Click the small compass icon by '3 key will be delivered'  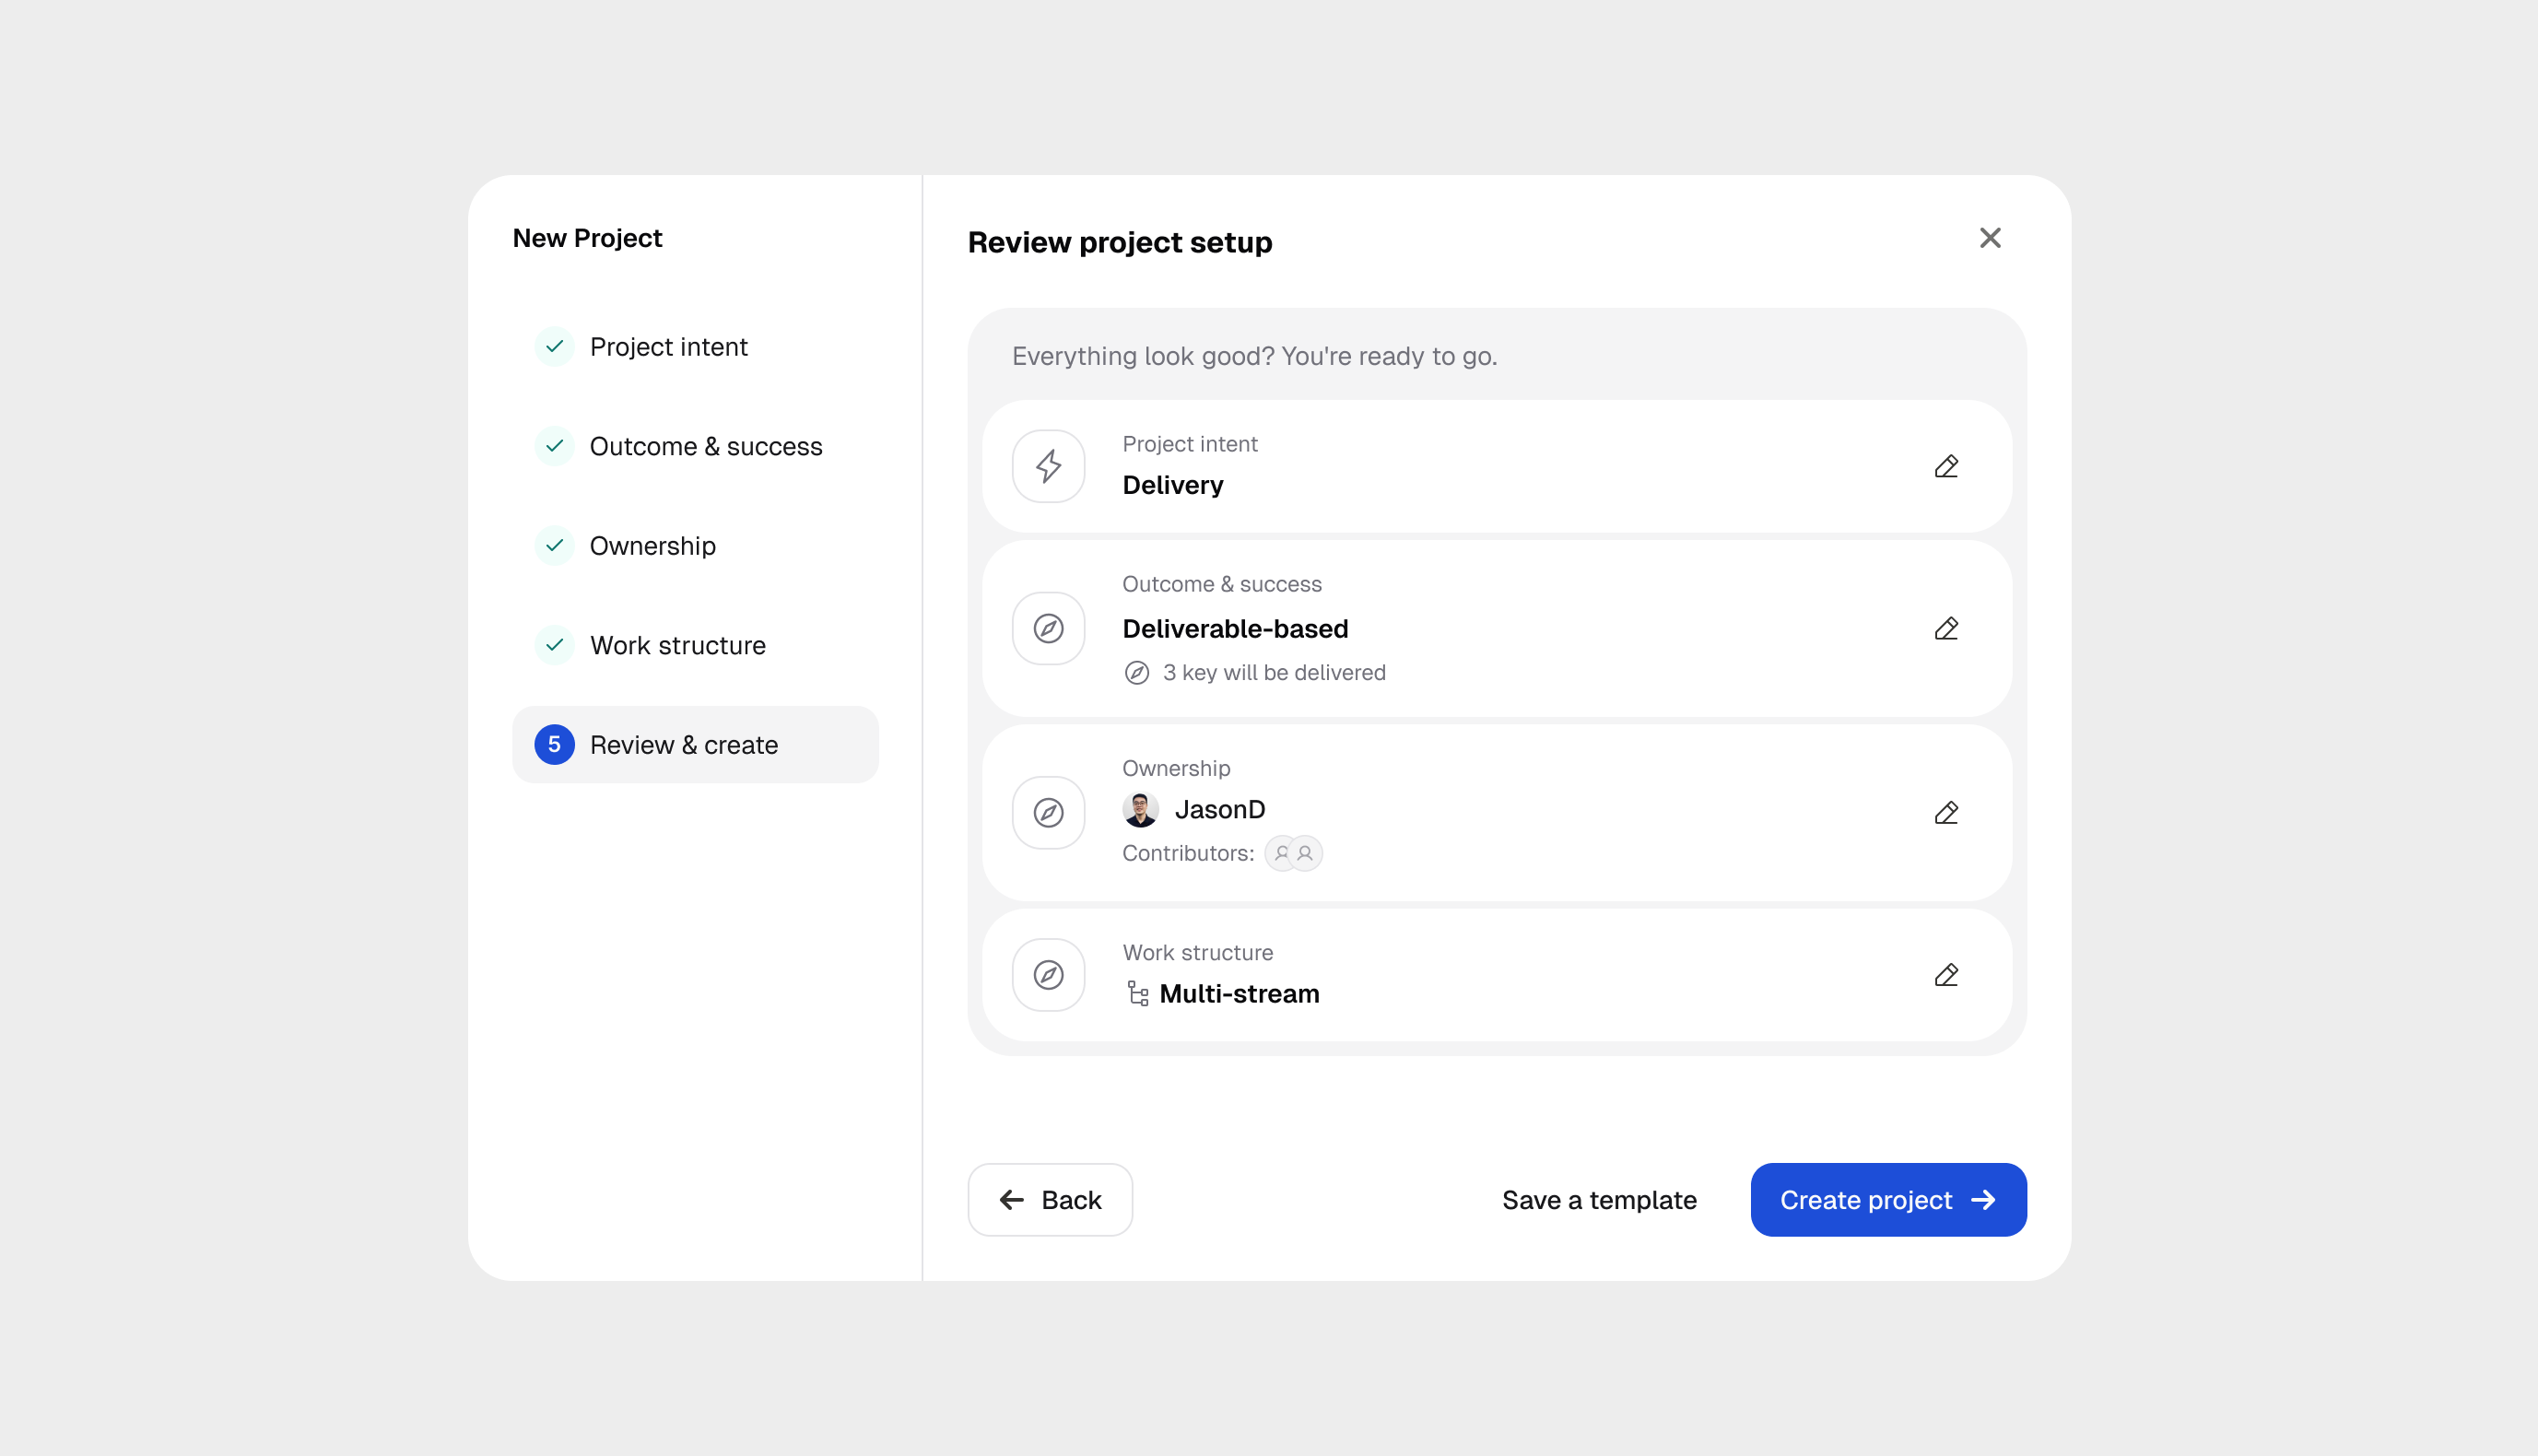1136,673
